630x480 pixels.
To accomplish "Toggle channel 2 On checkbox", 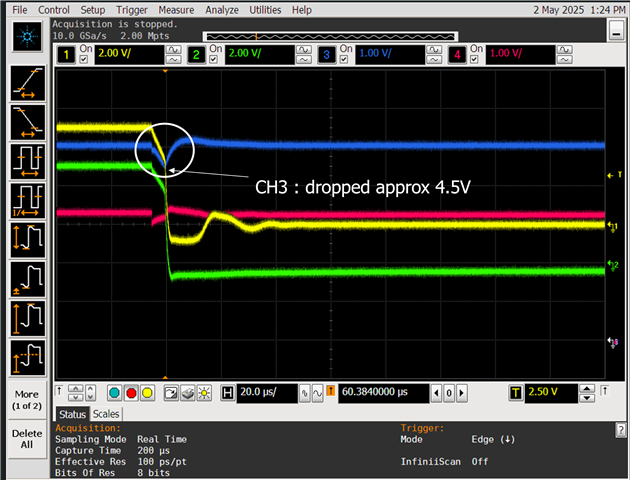I will (x=213, y=59).
